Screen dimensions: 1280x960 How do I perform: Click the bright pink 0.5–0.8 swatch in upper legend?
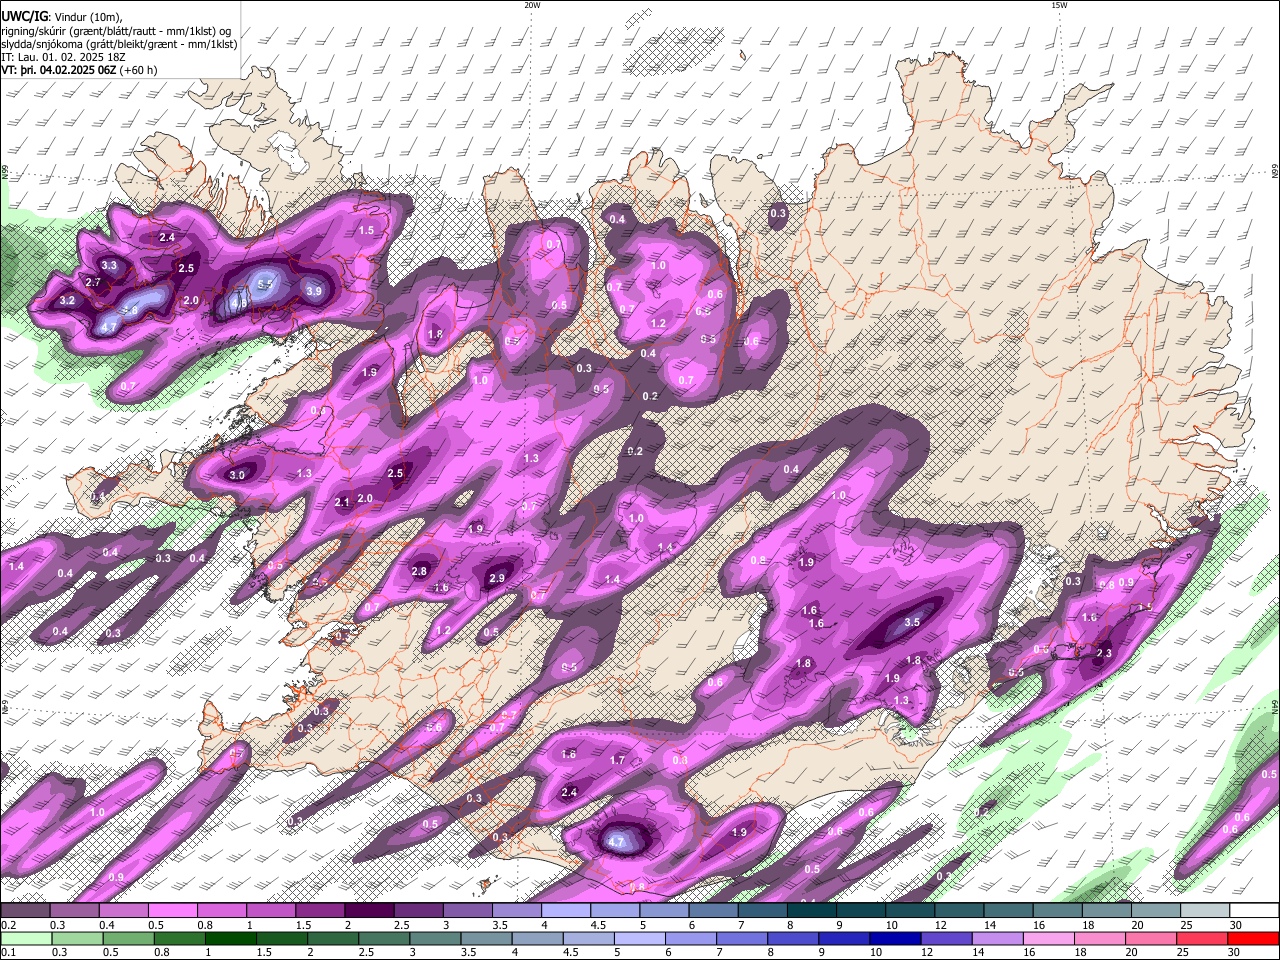(172, 911)
